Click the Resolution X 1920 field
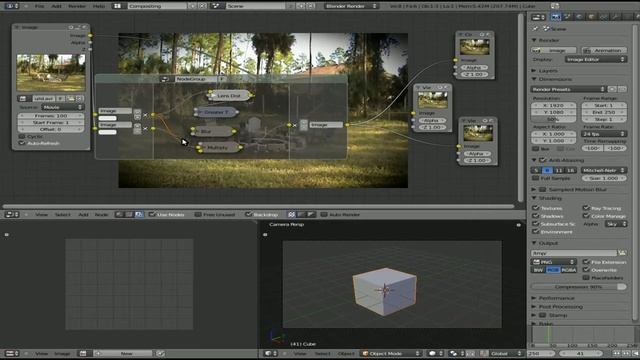 553,105
